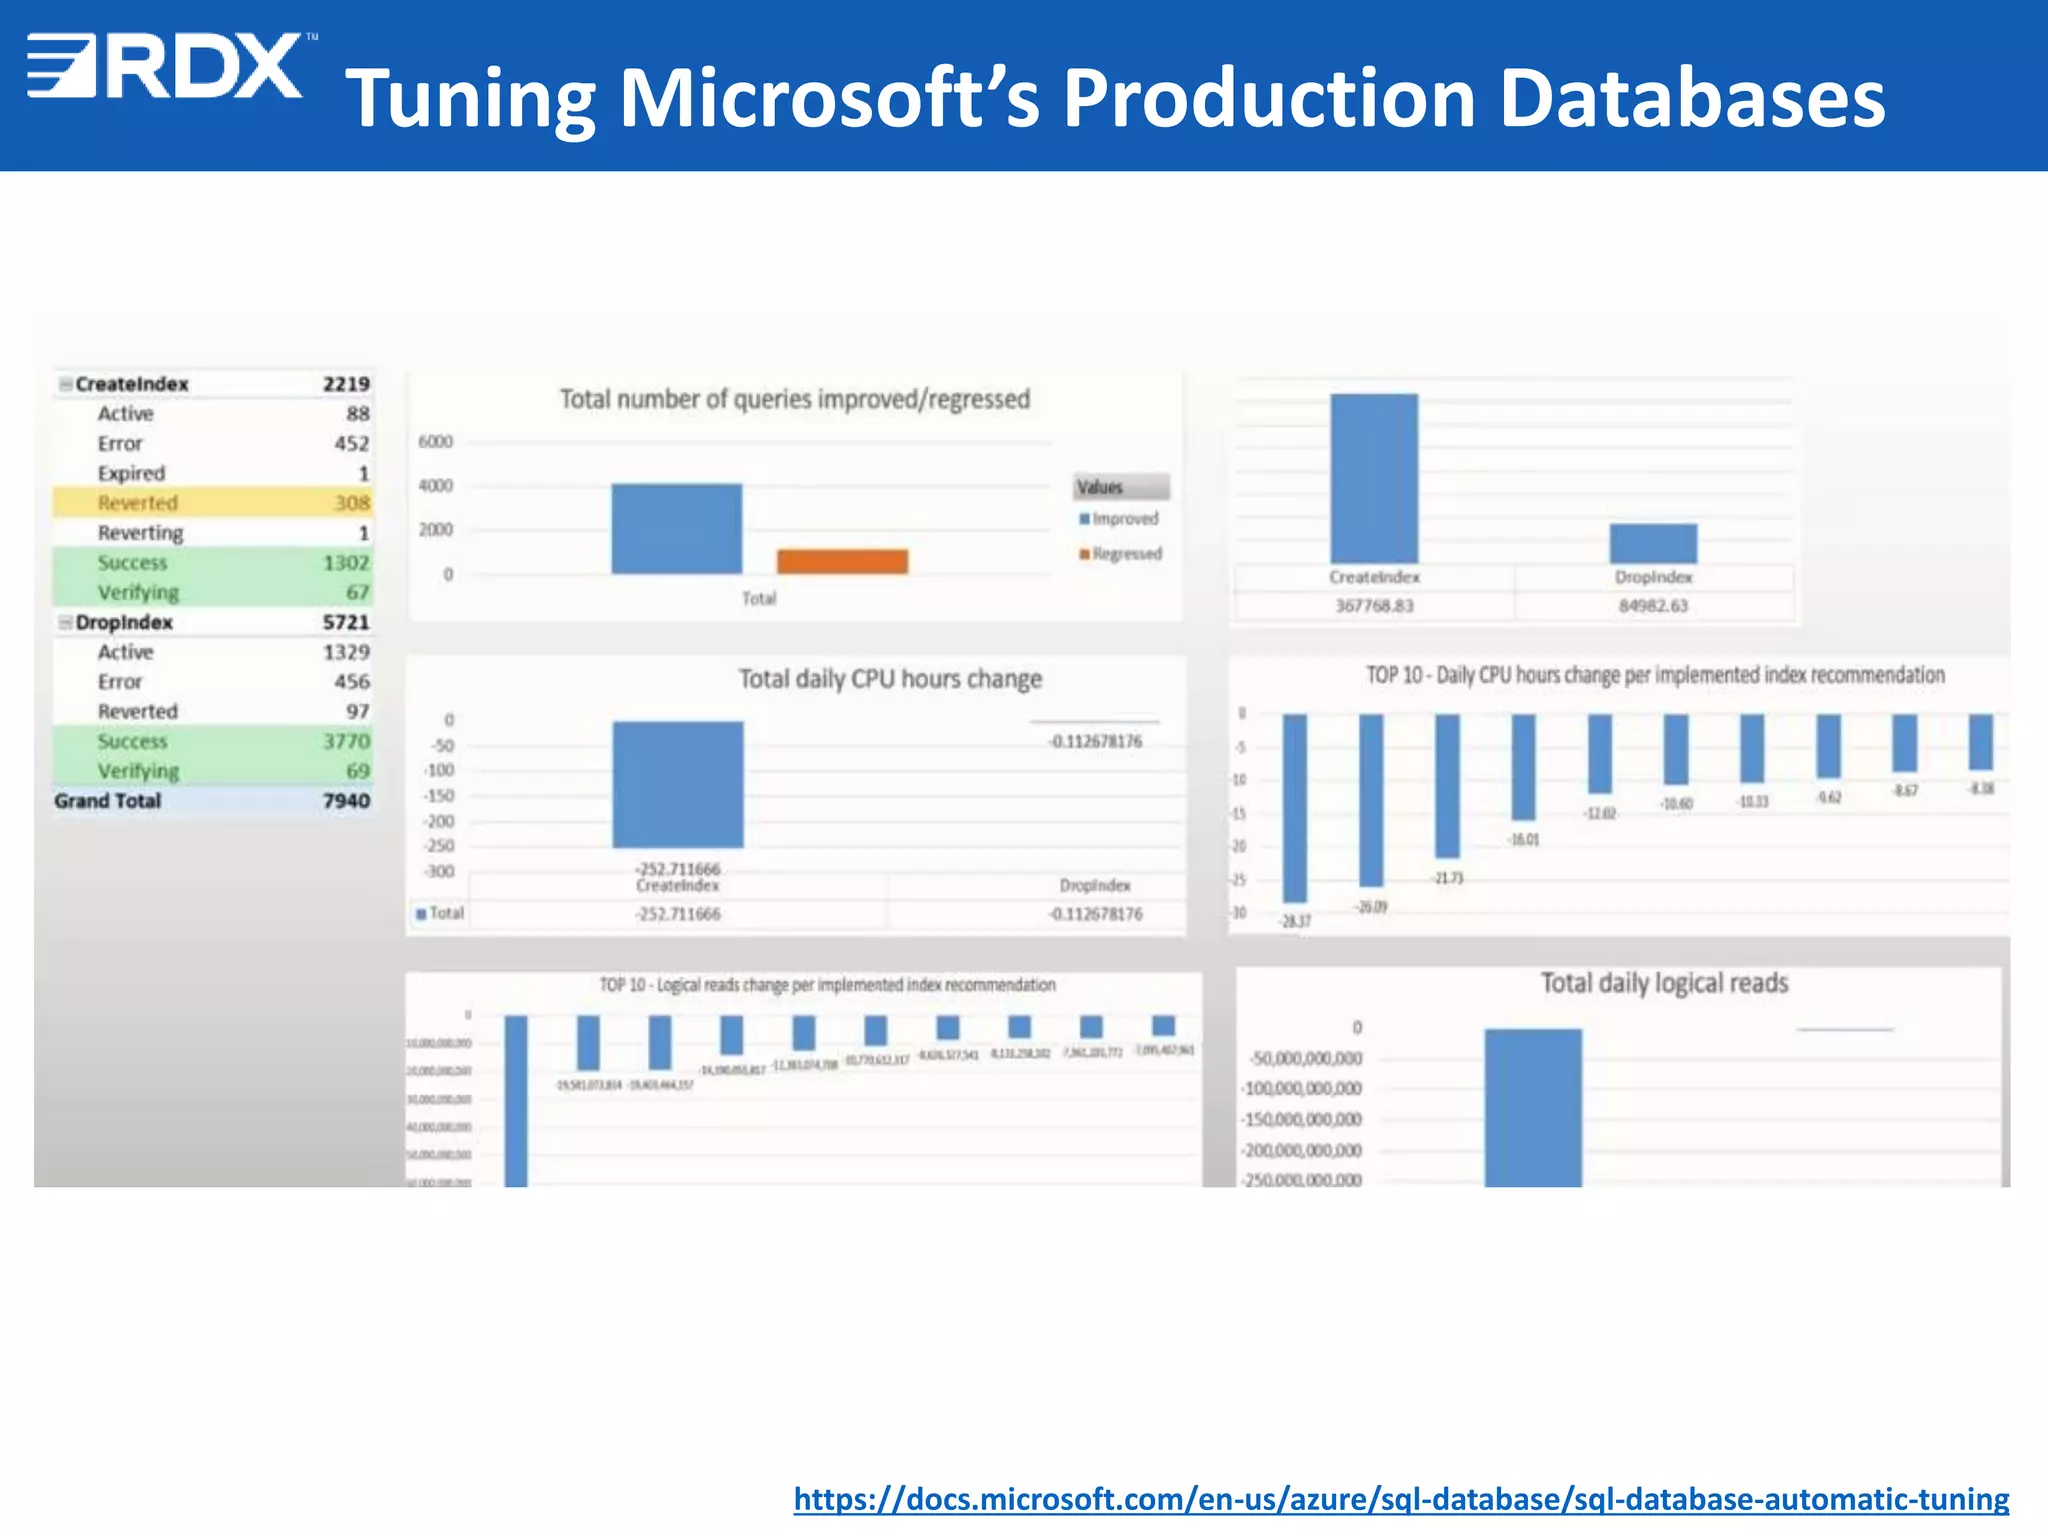
Task: Click the tall CreateIndex bar above 367768.83
Action: pyautogui.click(x=1374, y=478)
